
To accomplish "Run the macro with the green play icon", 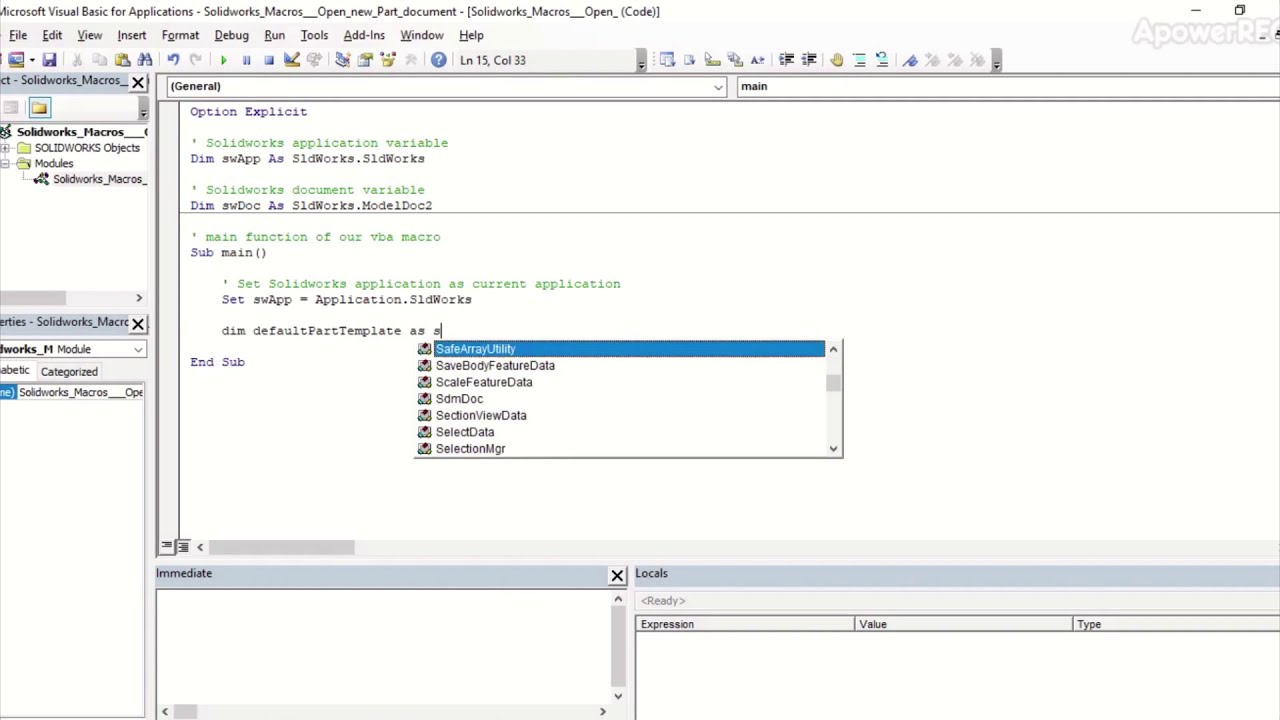I will (x=223, y=60).
